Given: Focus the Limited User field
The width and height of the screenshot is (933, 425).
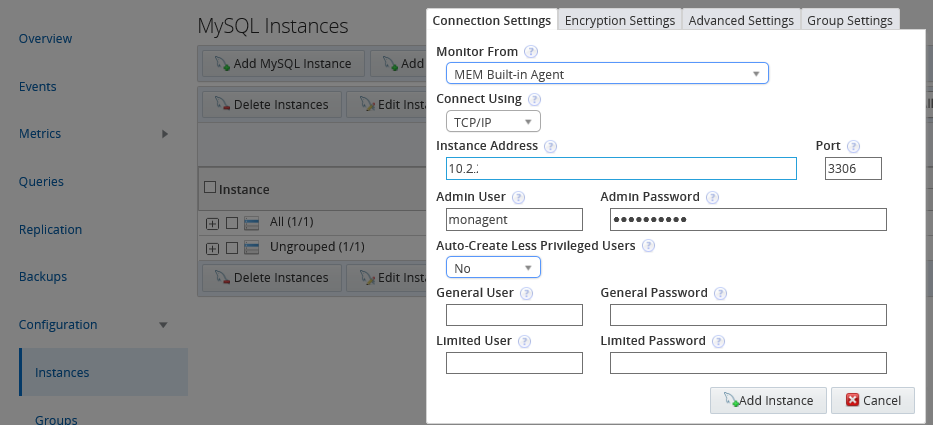Looking at the screenshot, I should coord(514,362).
